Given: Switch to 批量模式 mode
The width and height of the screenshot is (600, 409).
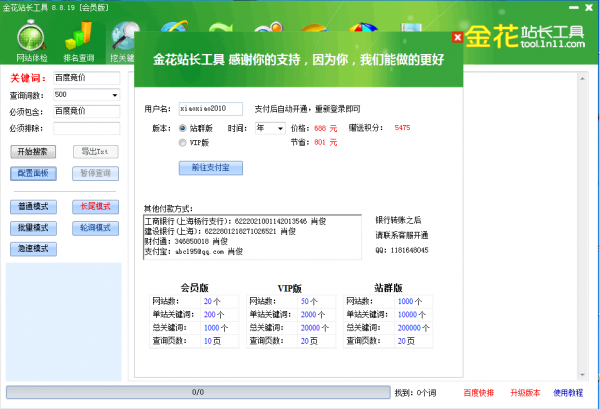Looking at the screenshot, I should point(33,228).
